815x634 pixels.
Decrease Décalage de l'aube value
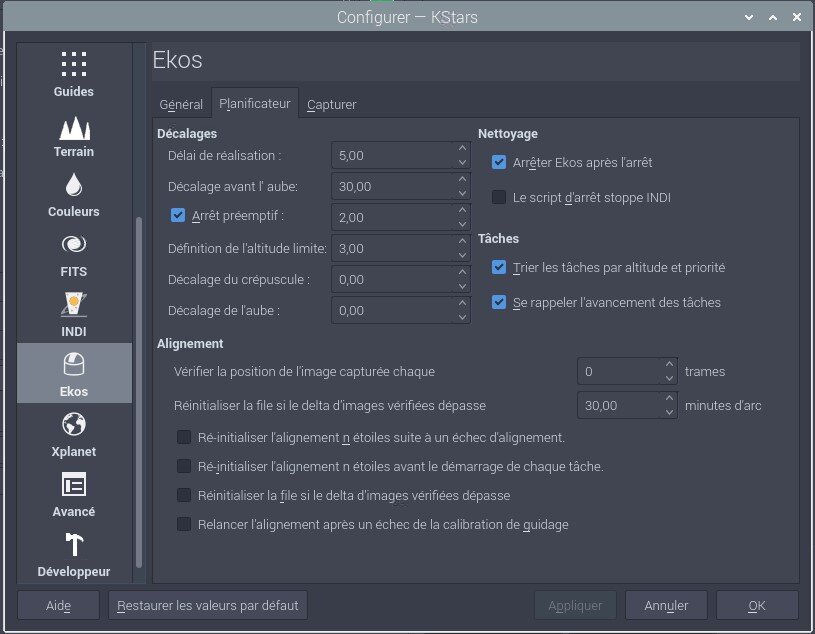click(x=462, y=317)
